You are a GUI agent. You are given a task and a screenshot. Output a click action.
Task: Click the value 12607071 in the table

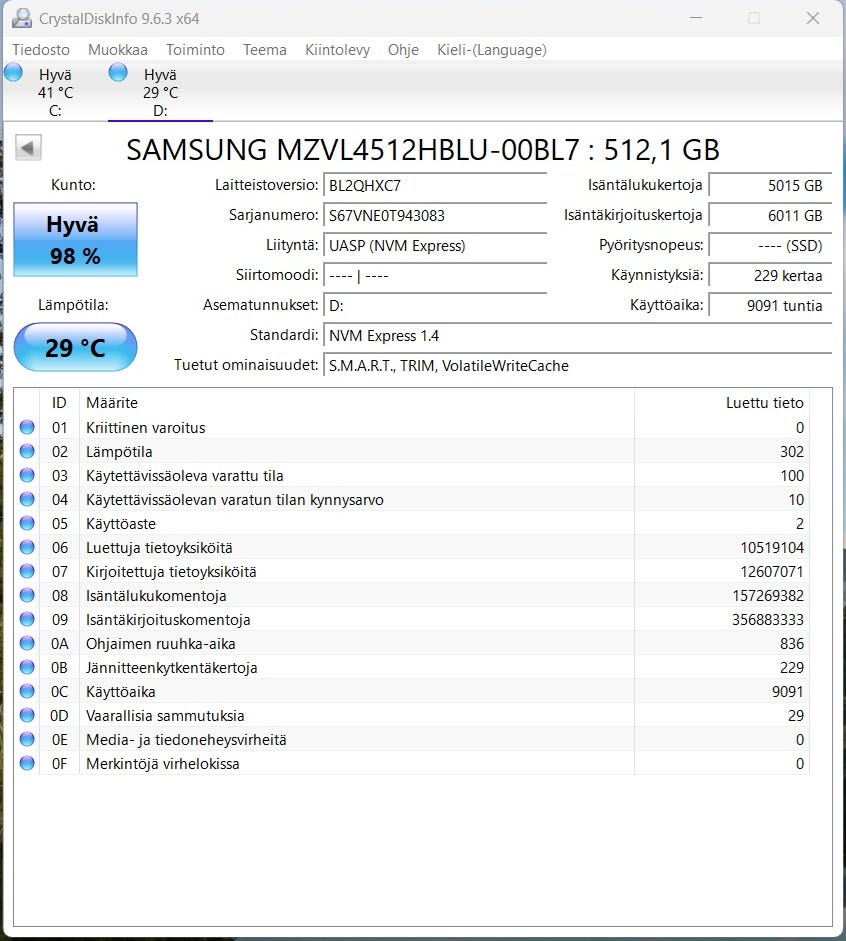click(x=772, y=571)
